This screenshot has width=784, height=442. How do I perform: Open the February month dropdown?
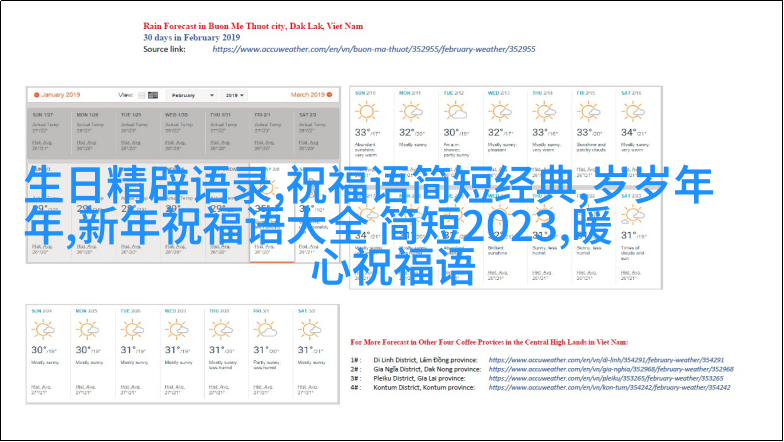[193, 95]
